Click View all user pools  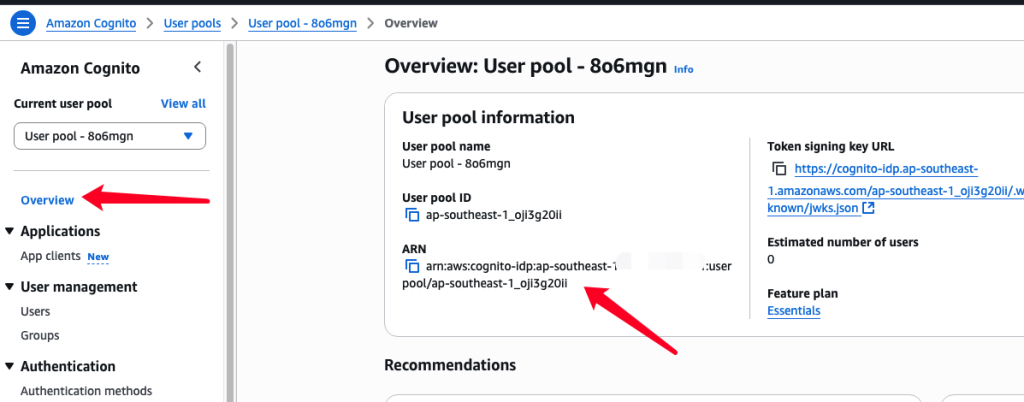pyautogui.click(x=183, y=103)
